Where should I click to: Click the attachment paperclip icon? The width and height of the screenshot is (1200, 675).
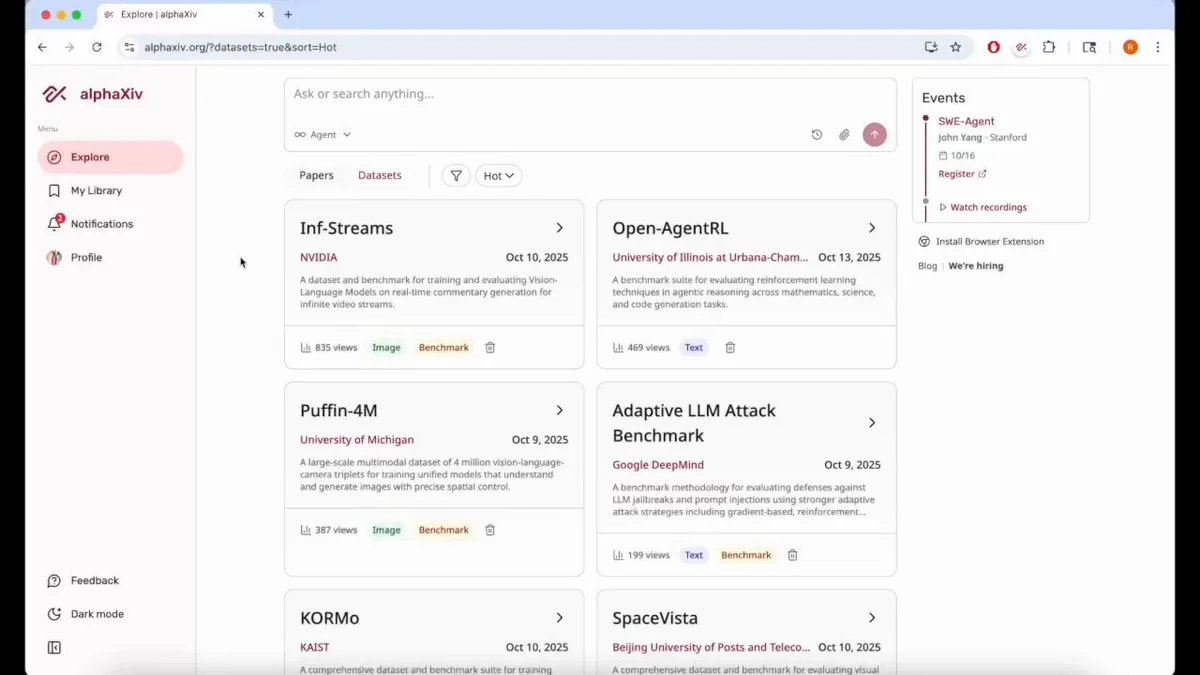click(844, 133)
